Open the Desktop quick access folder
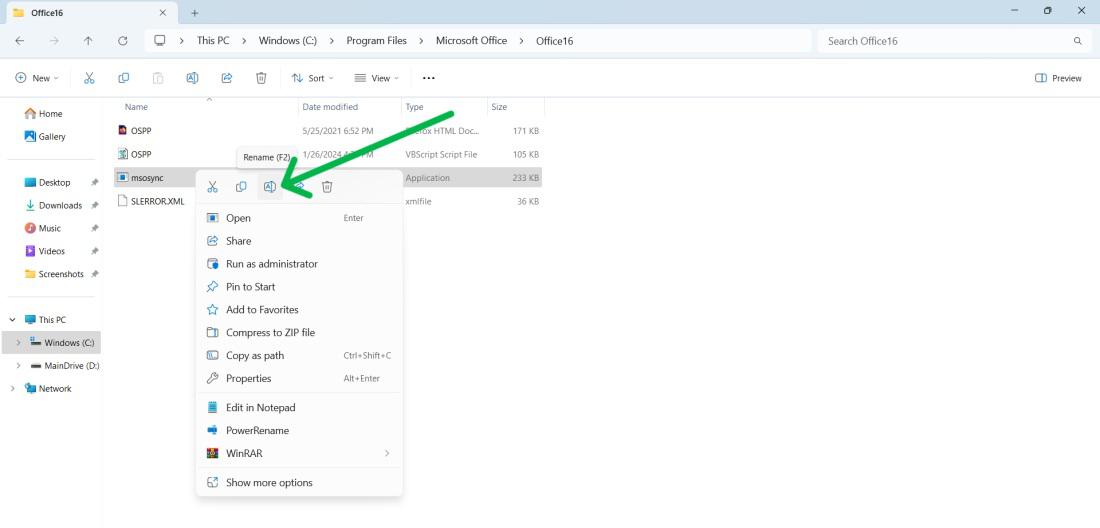 (x=48, y=182)
